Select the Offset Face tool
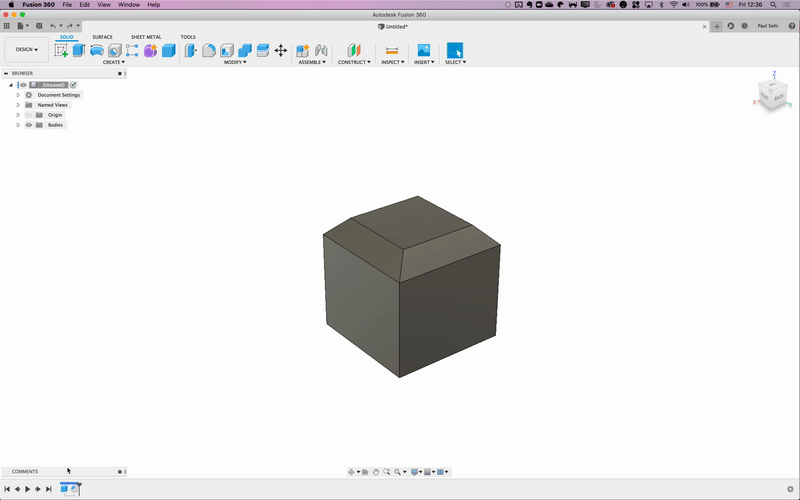800x500 pixels. 263,50
